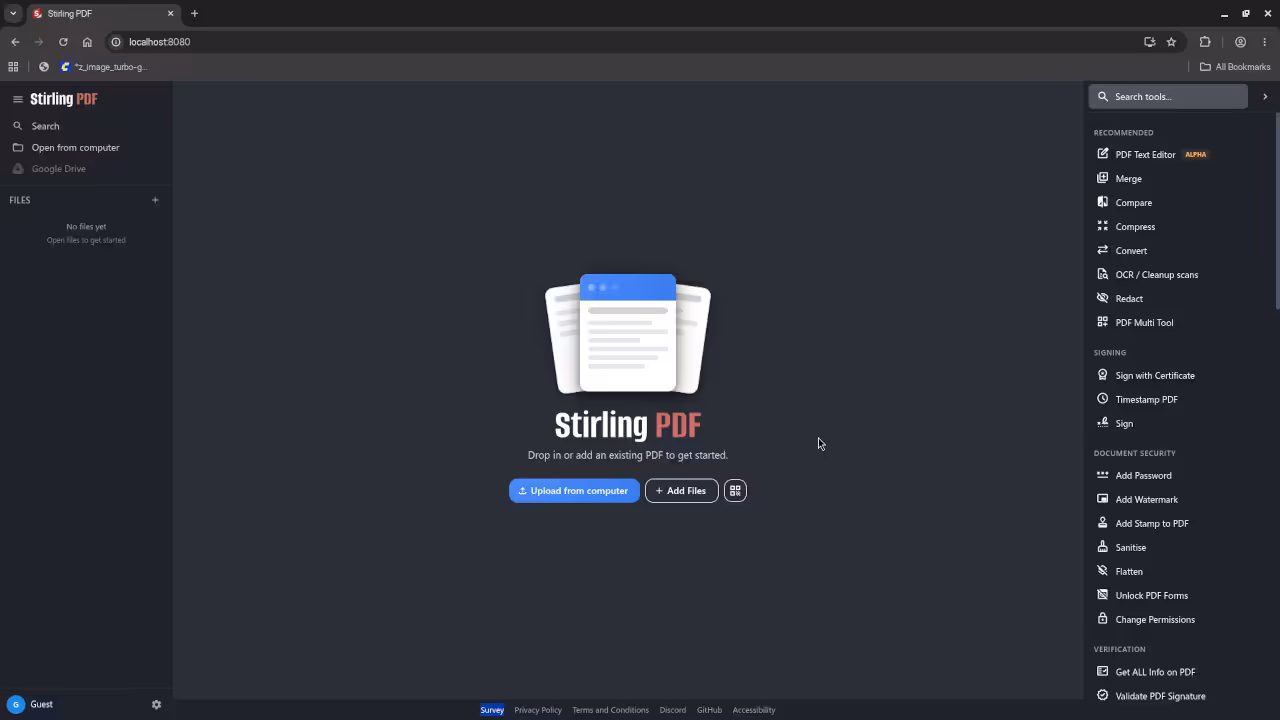Switch to the Stirling PDF browser tab
This screenshot has height=720, width=1280.
(x=102, y=13)
